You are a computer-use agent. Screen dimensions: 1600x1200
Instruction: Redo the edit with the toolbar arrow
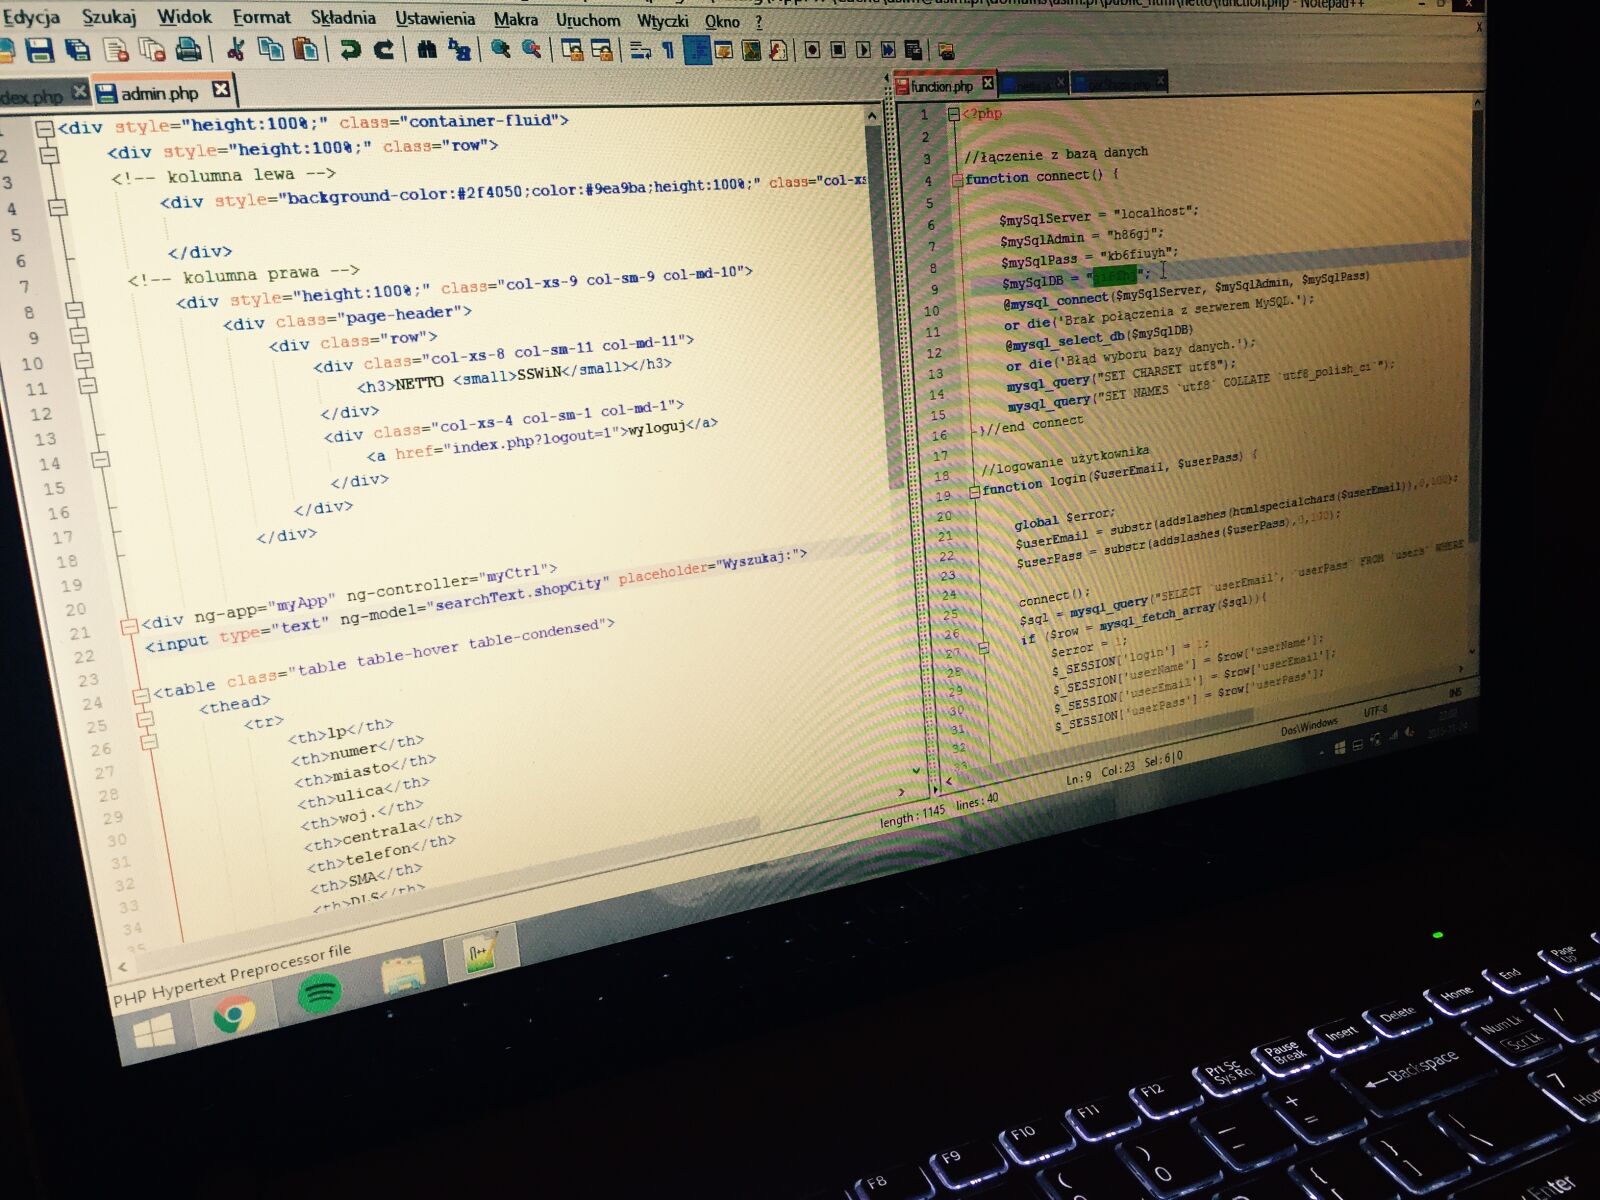(384, 48)
